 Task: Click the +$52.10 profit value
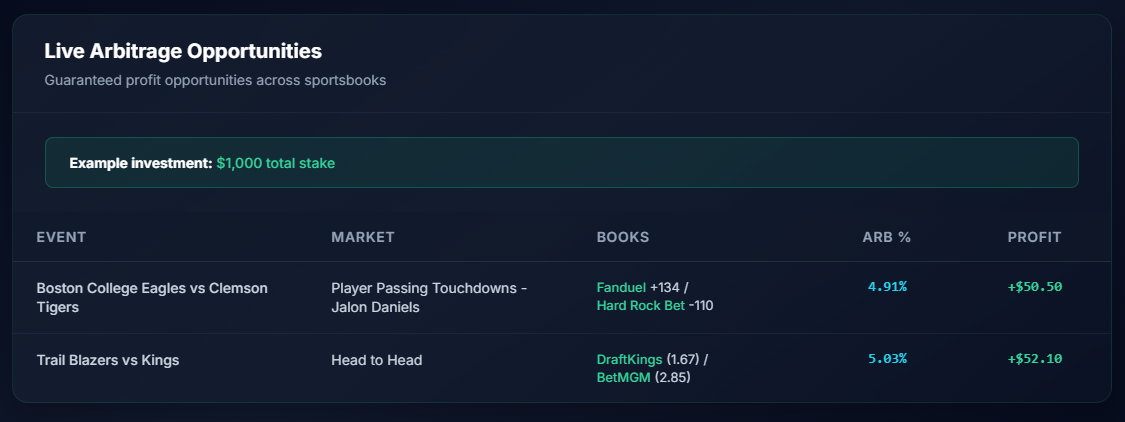[x=1035, y=359]
